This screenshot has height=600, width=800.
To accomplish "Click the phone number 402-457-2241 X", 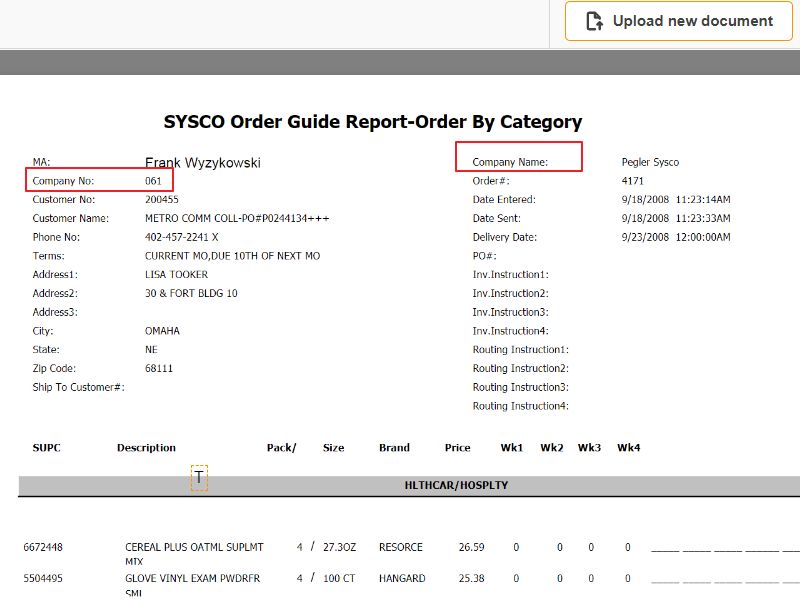I will pos(182,237).
